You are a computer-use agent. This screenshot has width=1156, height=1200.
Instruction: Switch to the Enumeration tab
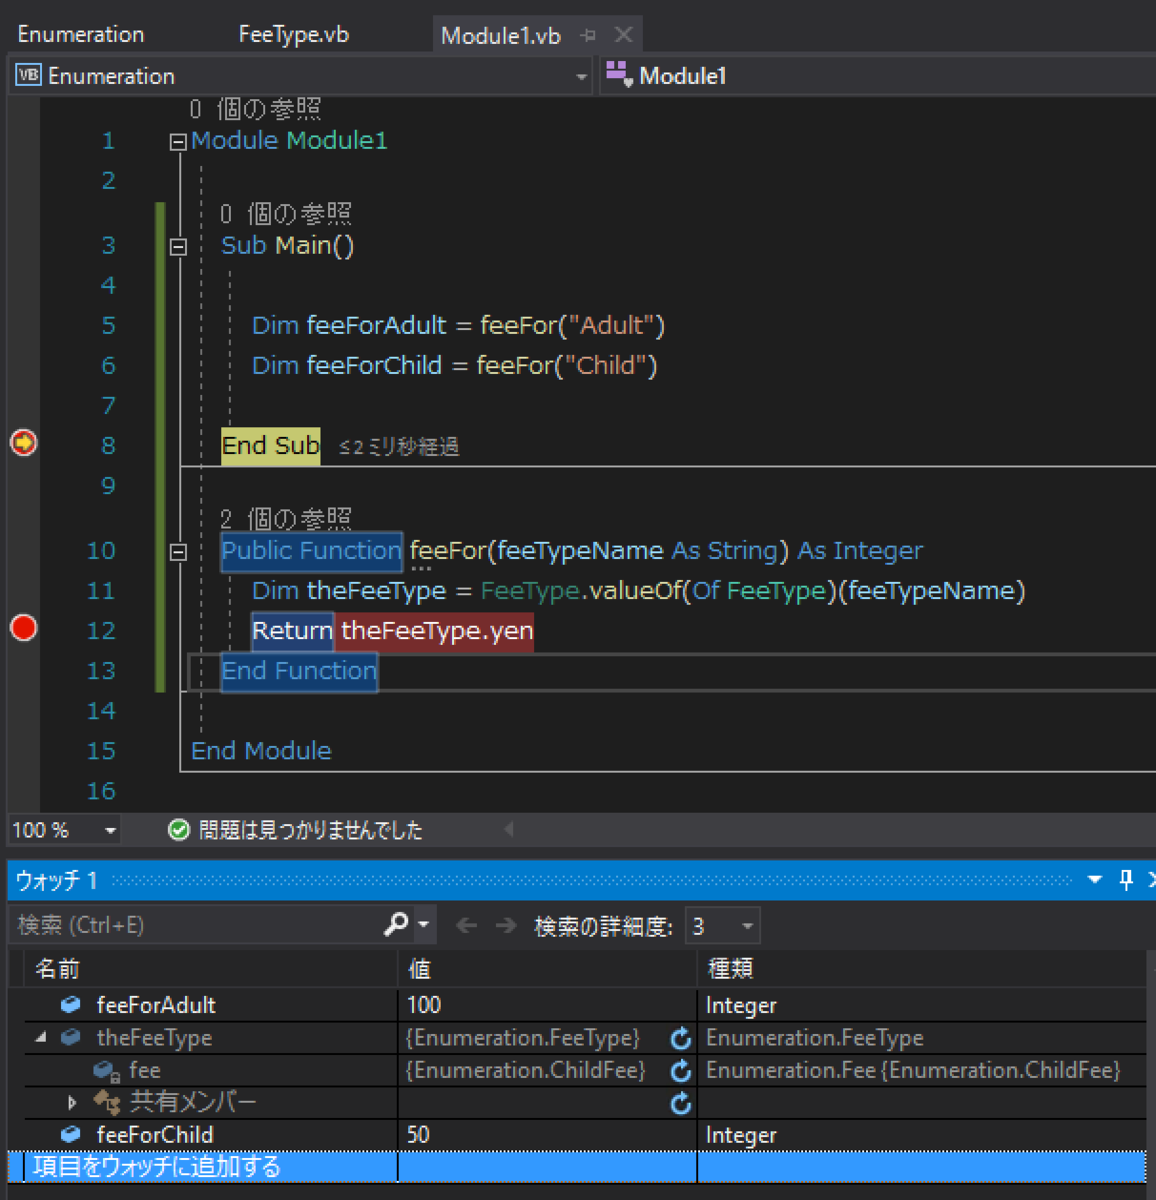tap(81, 34)
